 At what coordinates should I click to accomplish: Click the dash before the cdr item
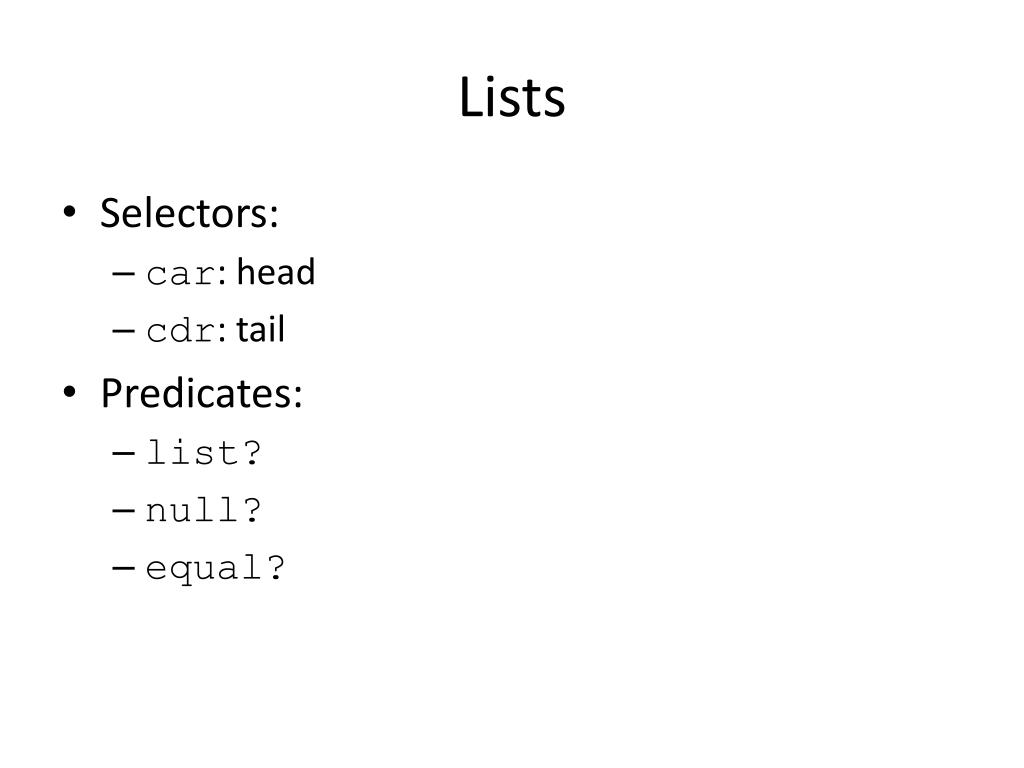tap(123, 331)
